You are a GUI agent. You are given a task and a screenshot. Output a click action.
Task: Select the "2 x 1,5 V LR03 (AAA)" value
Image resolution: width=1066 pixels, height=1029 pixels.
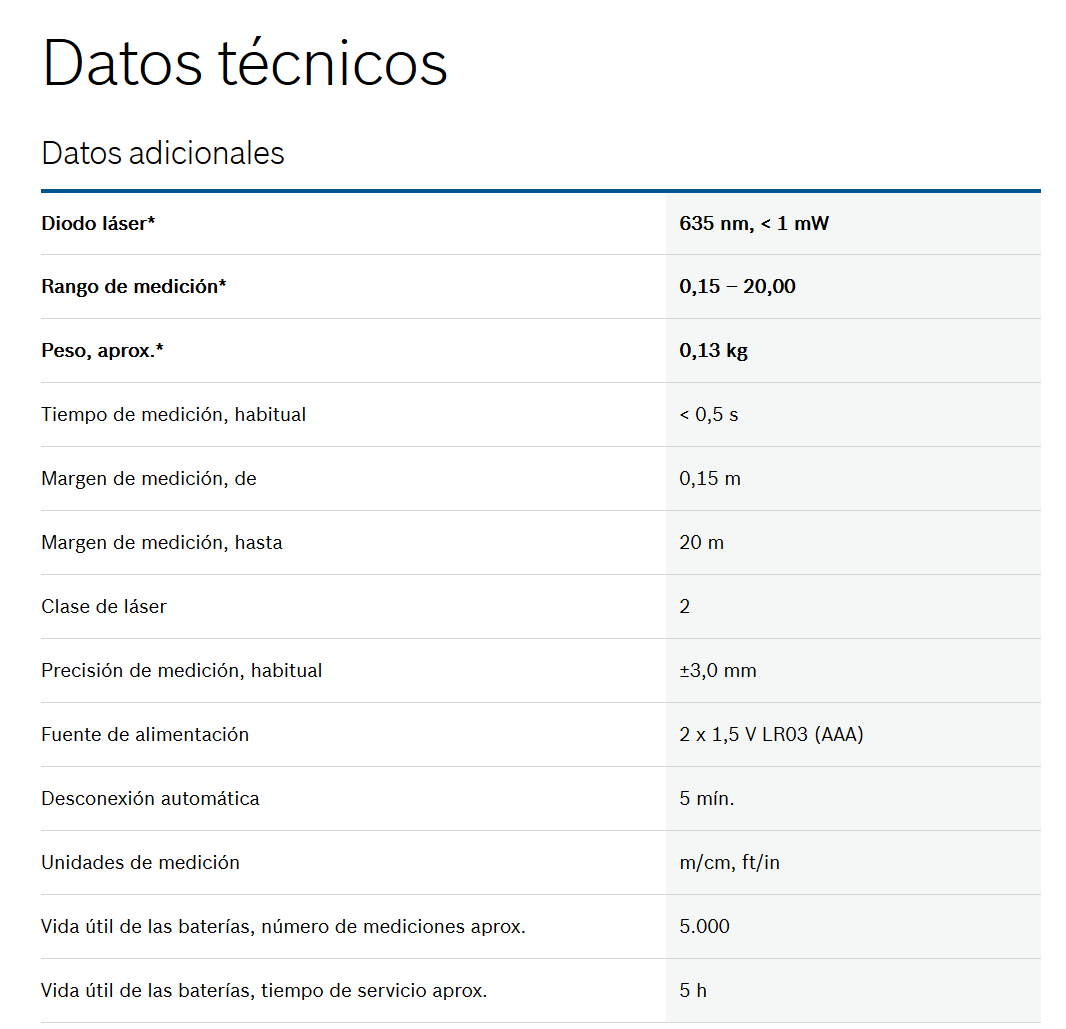point(771,735)
